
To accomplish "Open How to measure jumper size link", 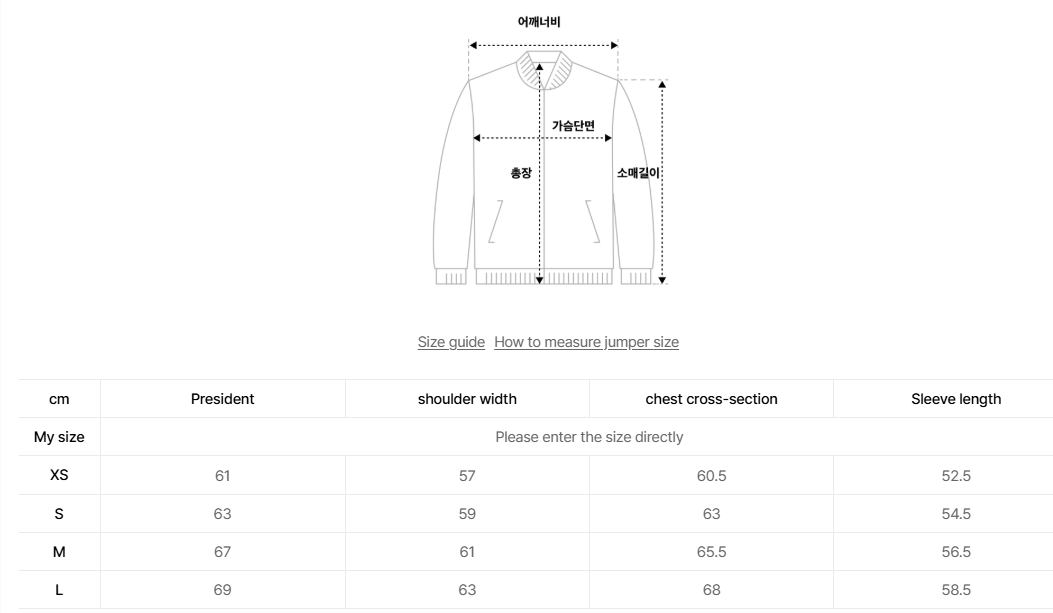I will click(x=586, y=342).
